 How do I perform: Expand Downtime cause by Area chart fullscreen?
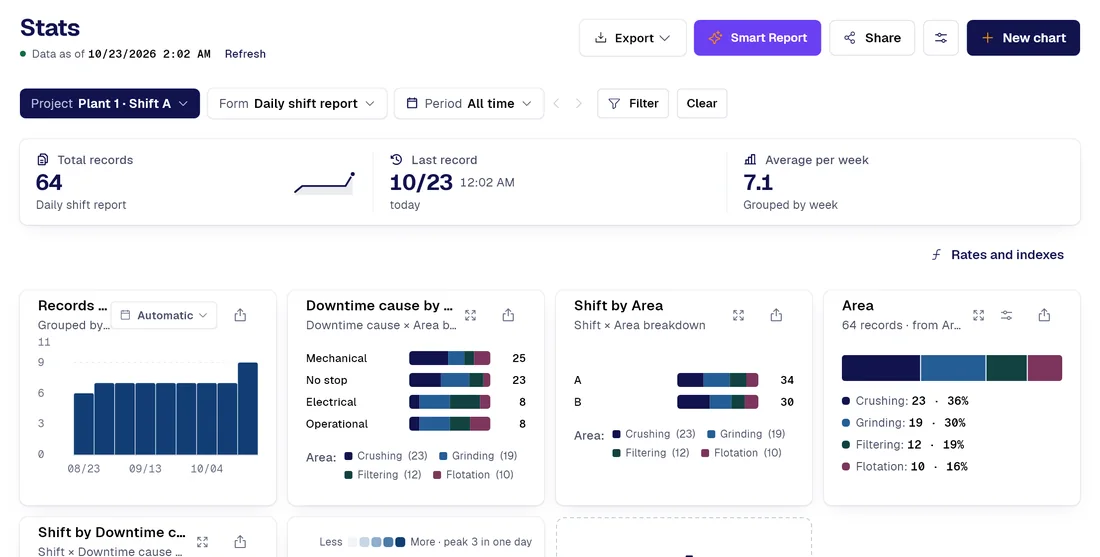471,315
